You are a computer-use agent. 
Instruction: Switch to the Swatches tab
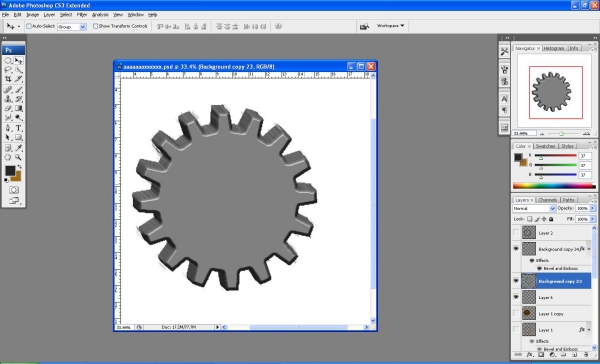tap(546, 146)
